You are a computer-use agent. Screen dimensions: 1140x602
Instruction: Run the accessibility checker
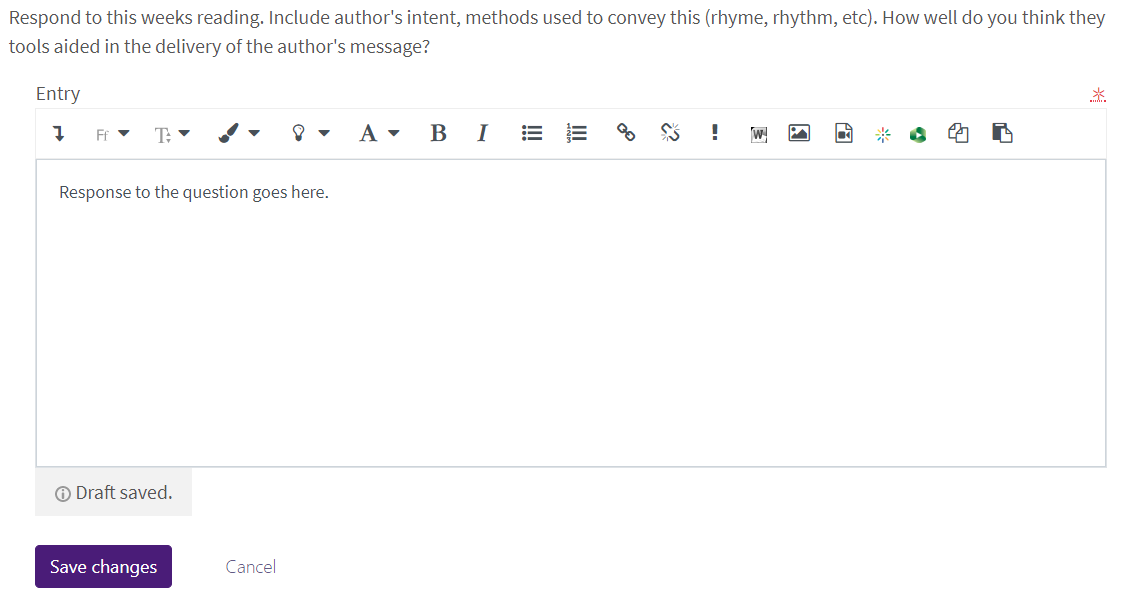tap(715, 132)
